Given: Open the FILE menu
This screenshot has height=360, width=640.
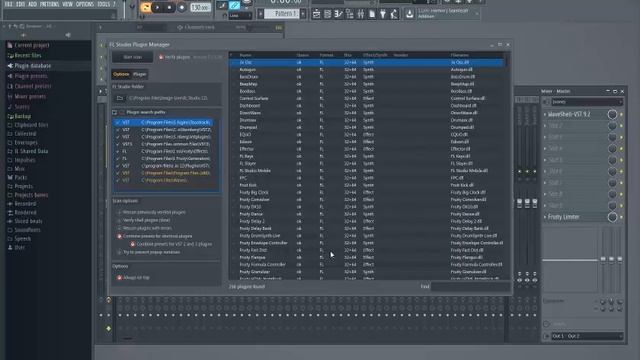Looking at the screenshot, I should coord(8,4).
